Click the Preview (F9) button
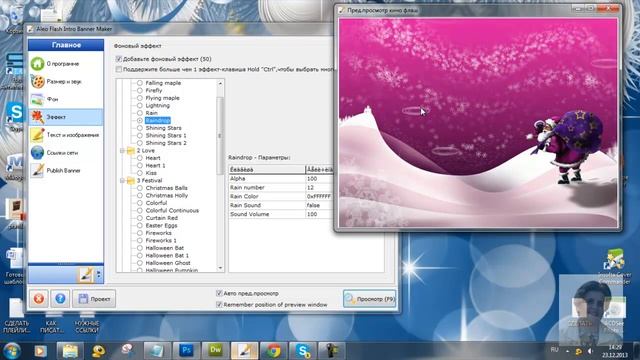The image size is (640, 360). 370,299
